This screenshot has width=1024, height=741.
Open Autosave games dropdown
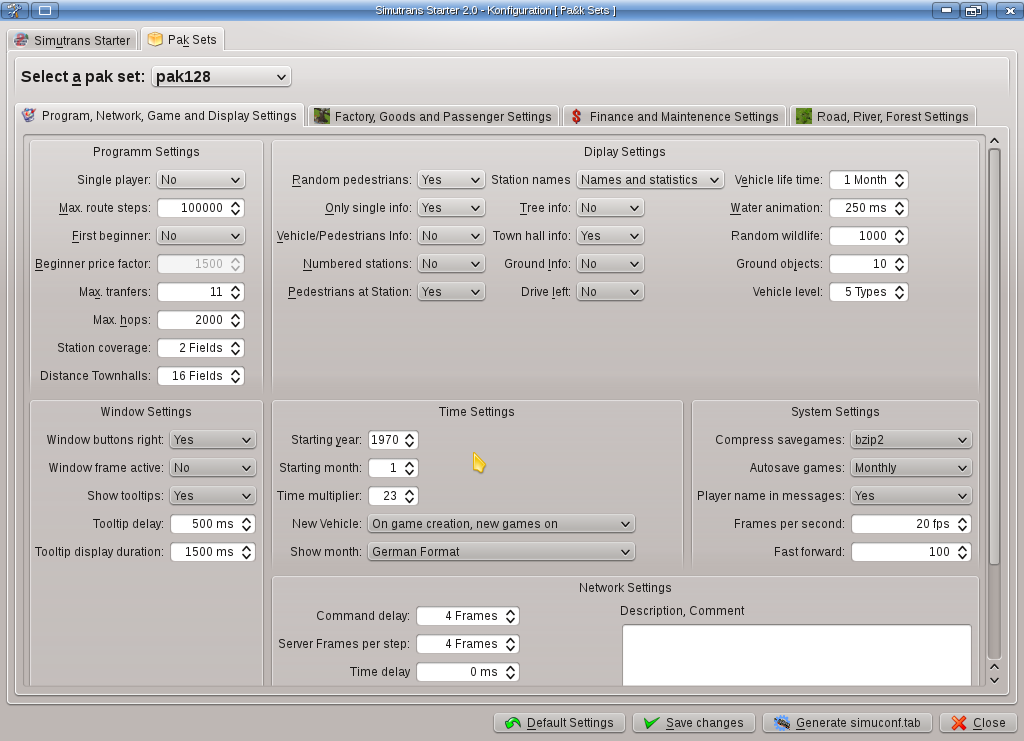(x=911, y=468)
